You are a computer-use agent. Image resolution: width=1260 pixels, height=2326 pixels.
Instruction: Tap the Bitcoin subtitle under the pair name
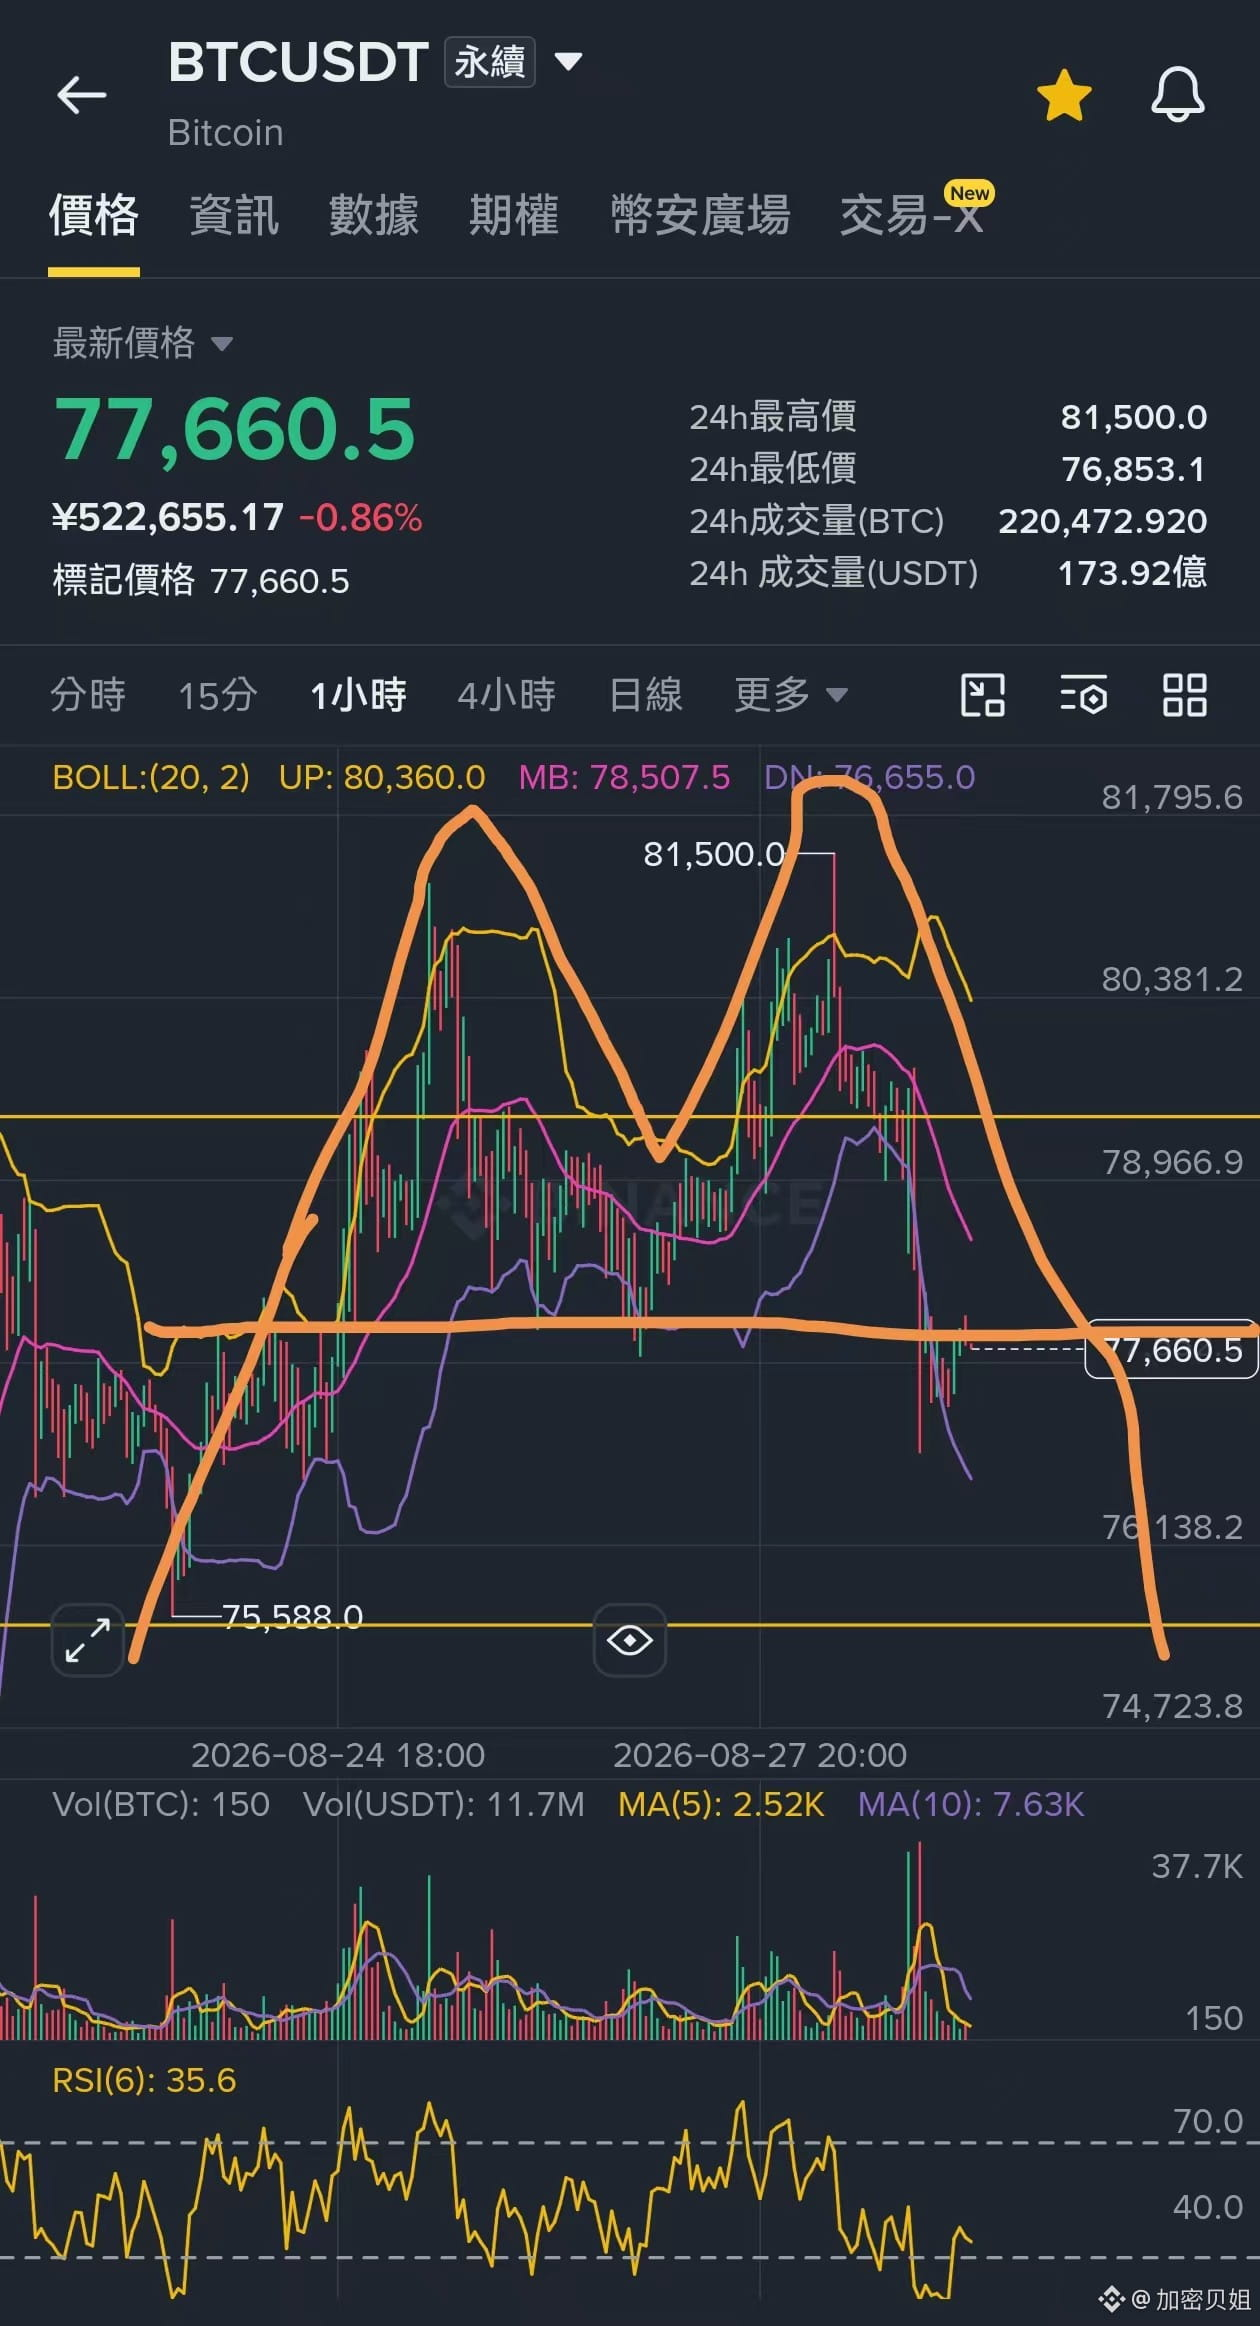(226, 133)
